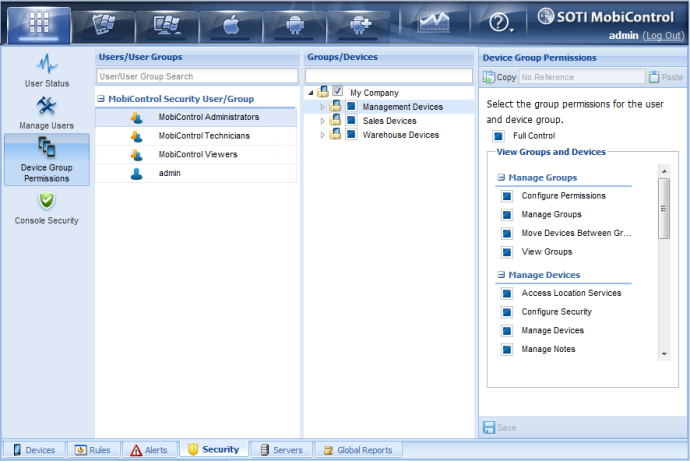Open the reports chart icon in toolbar
The height and width of the screenshot is (461, 690).
pyautogui.click(x=434, y=22)
